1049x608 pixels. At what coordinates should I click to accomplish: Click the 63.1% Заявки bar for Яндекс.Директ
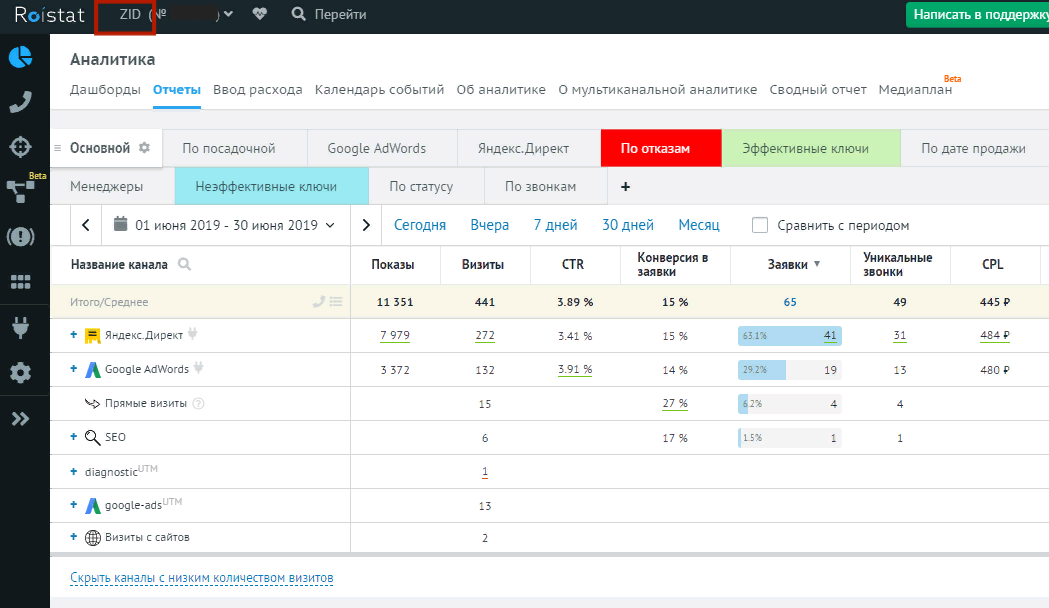click(x=789, y=336)
